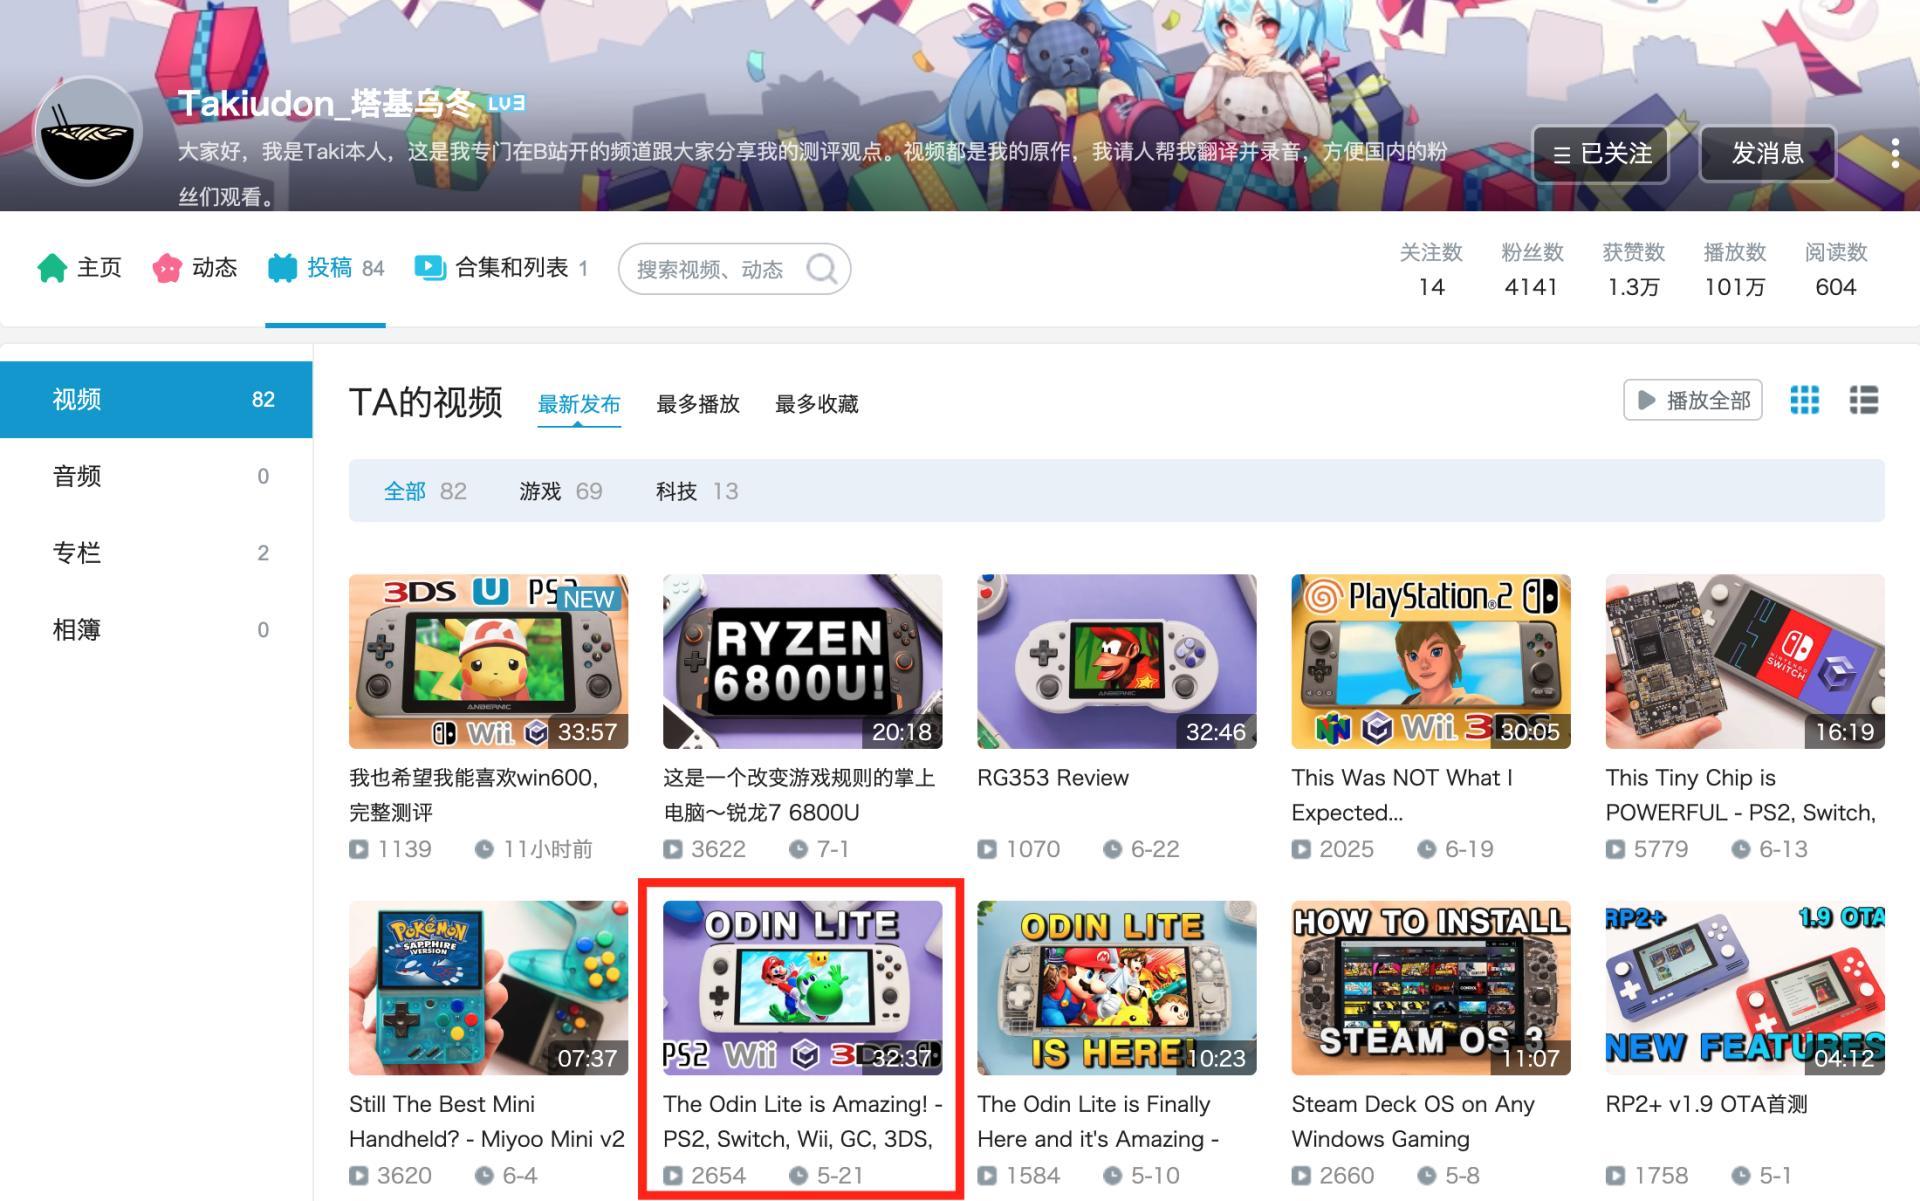Switch to grid view layout icon
The width and height of the screenshot is (1920, 1201).
[x=1805, y=399]
